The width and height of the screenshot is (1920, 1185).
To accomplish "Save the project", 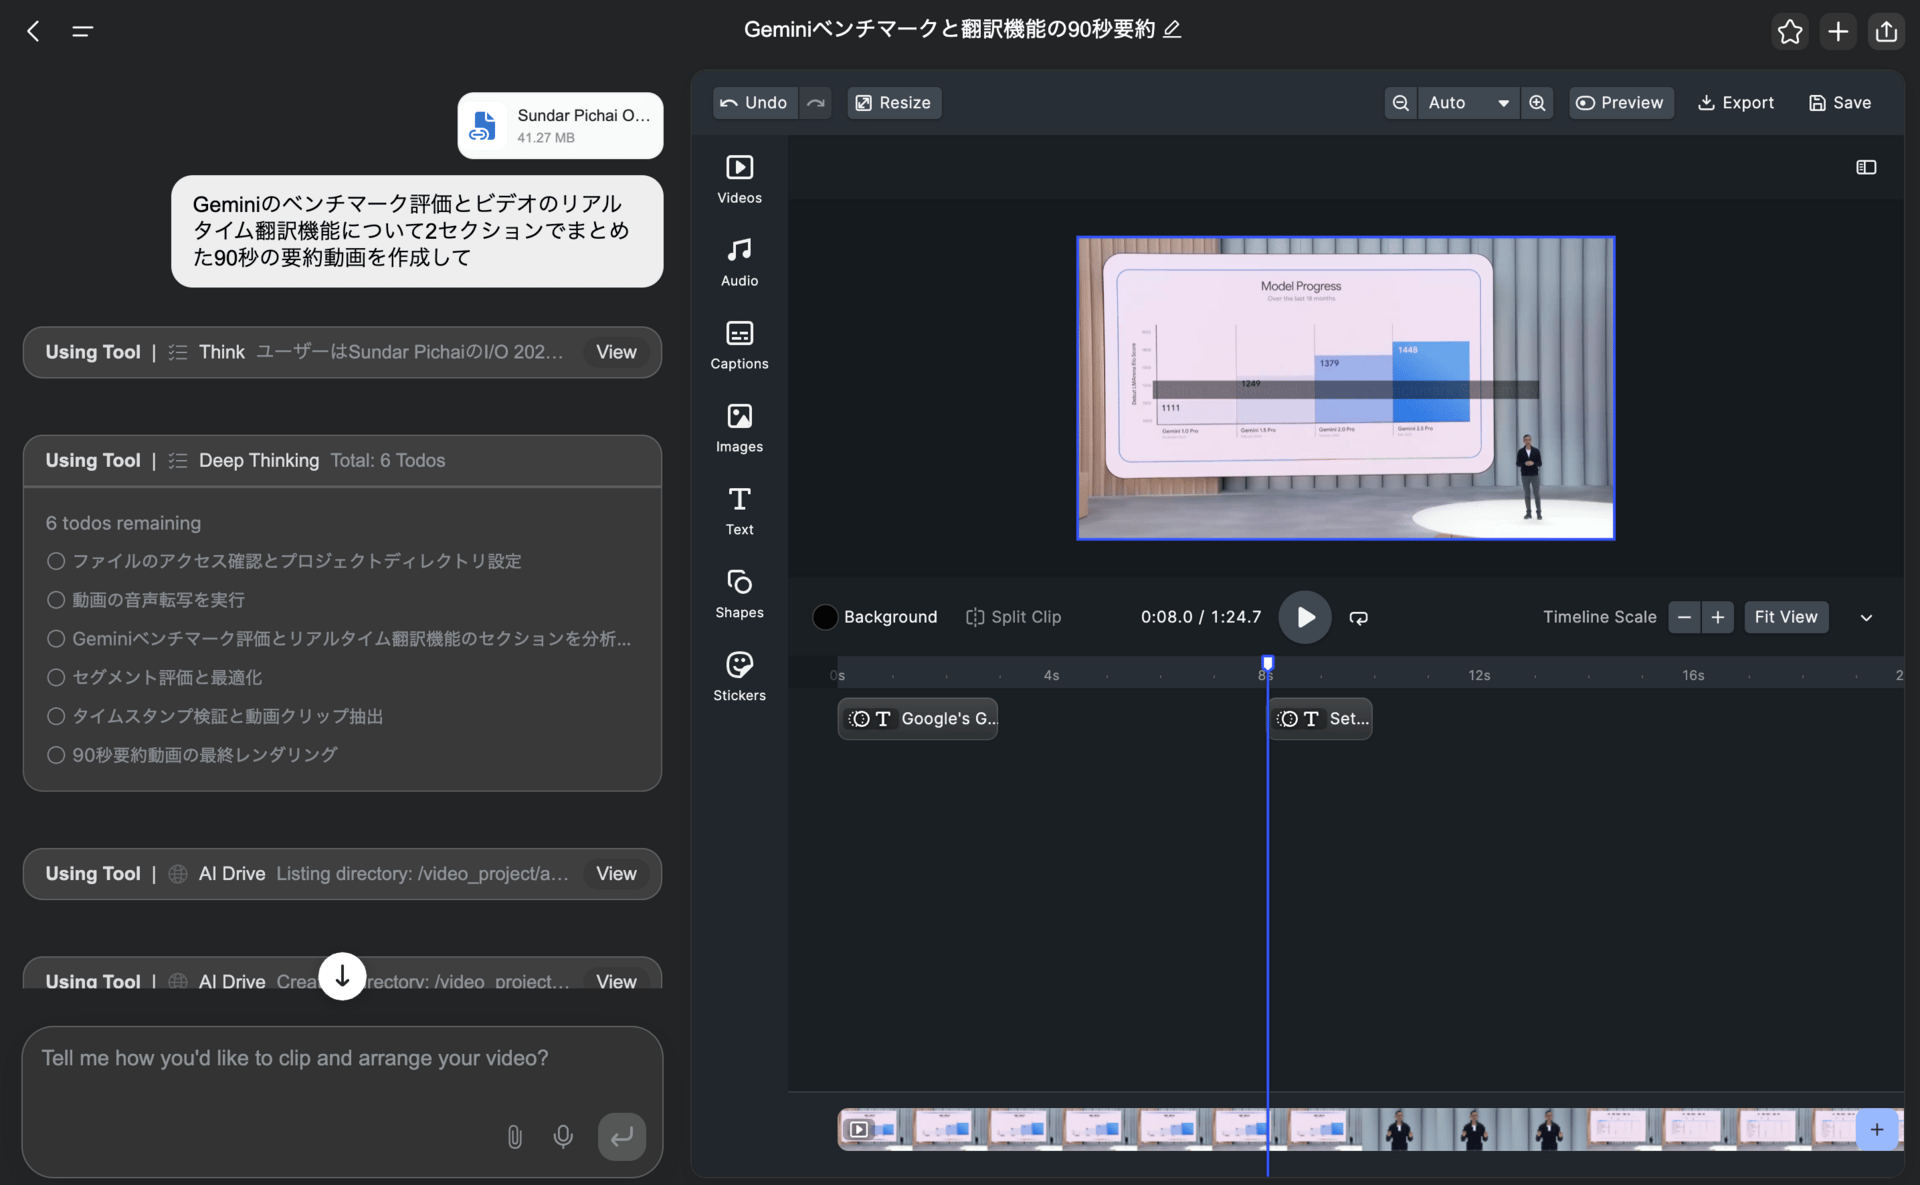I will tap(1840, 102).
